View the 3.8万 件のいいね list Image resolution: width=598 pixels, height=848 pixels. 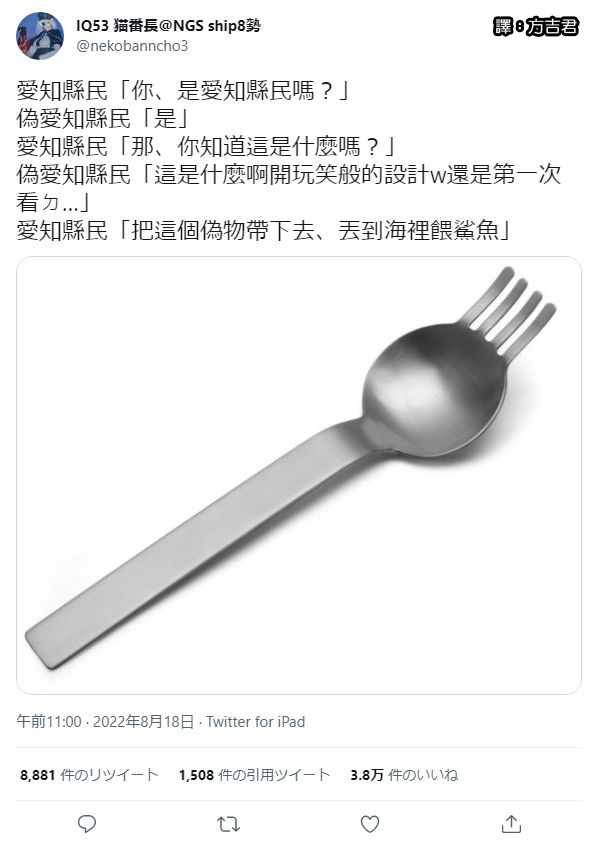(x=404, y=775)
